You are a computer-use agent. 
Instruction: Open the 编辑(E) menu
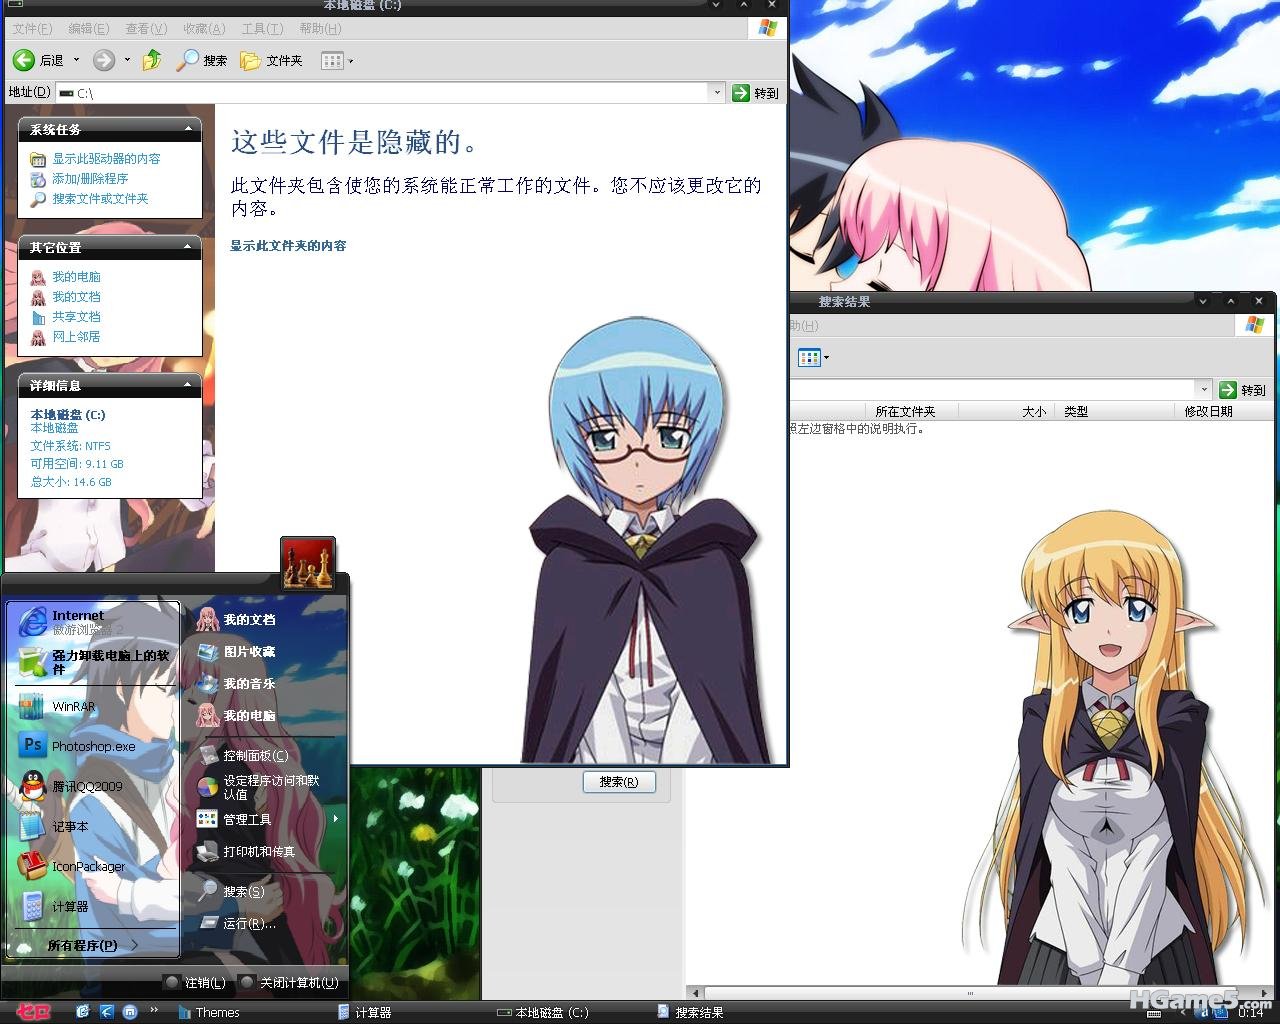coord(88,29)
